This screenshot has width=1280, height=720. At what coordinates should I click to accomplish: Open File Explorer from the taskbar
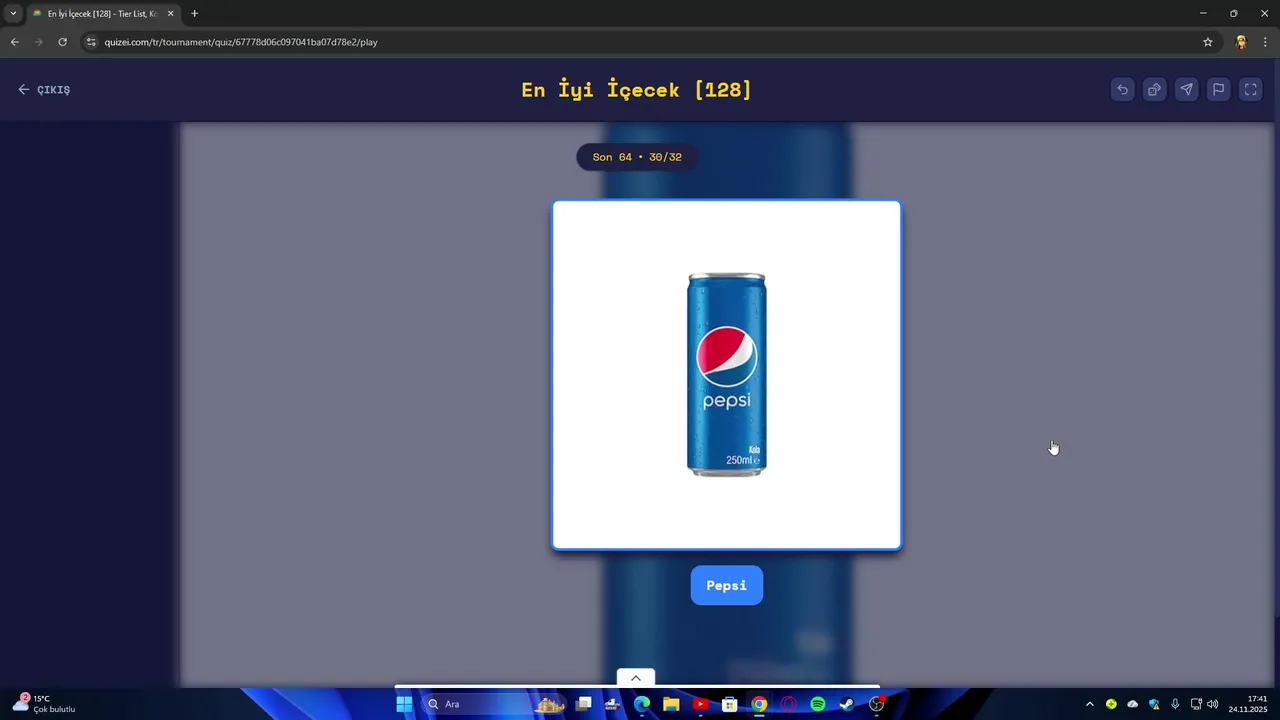click(671, 704)
